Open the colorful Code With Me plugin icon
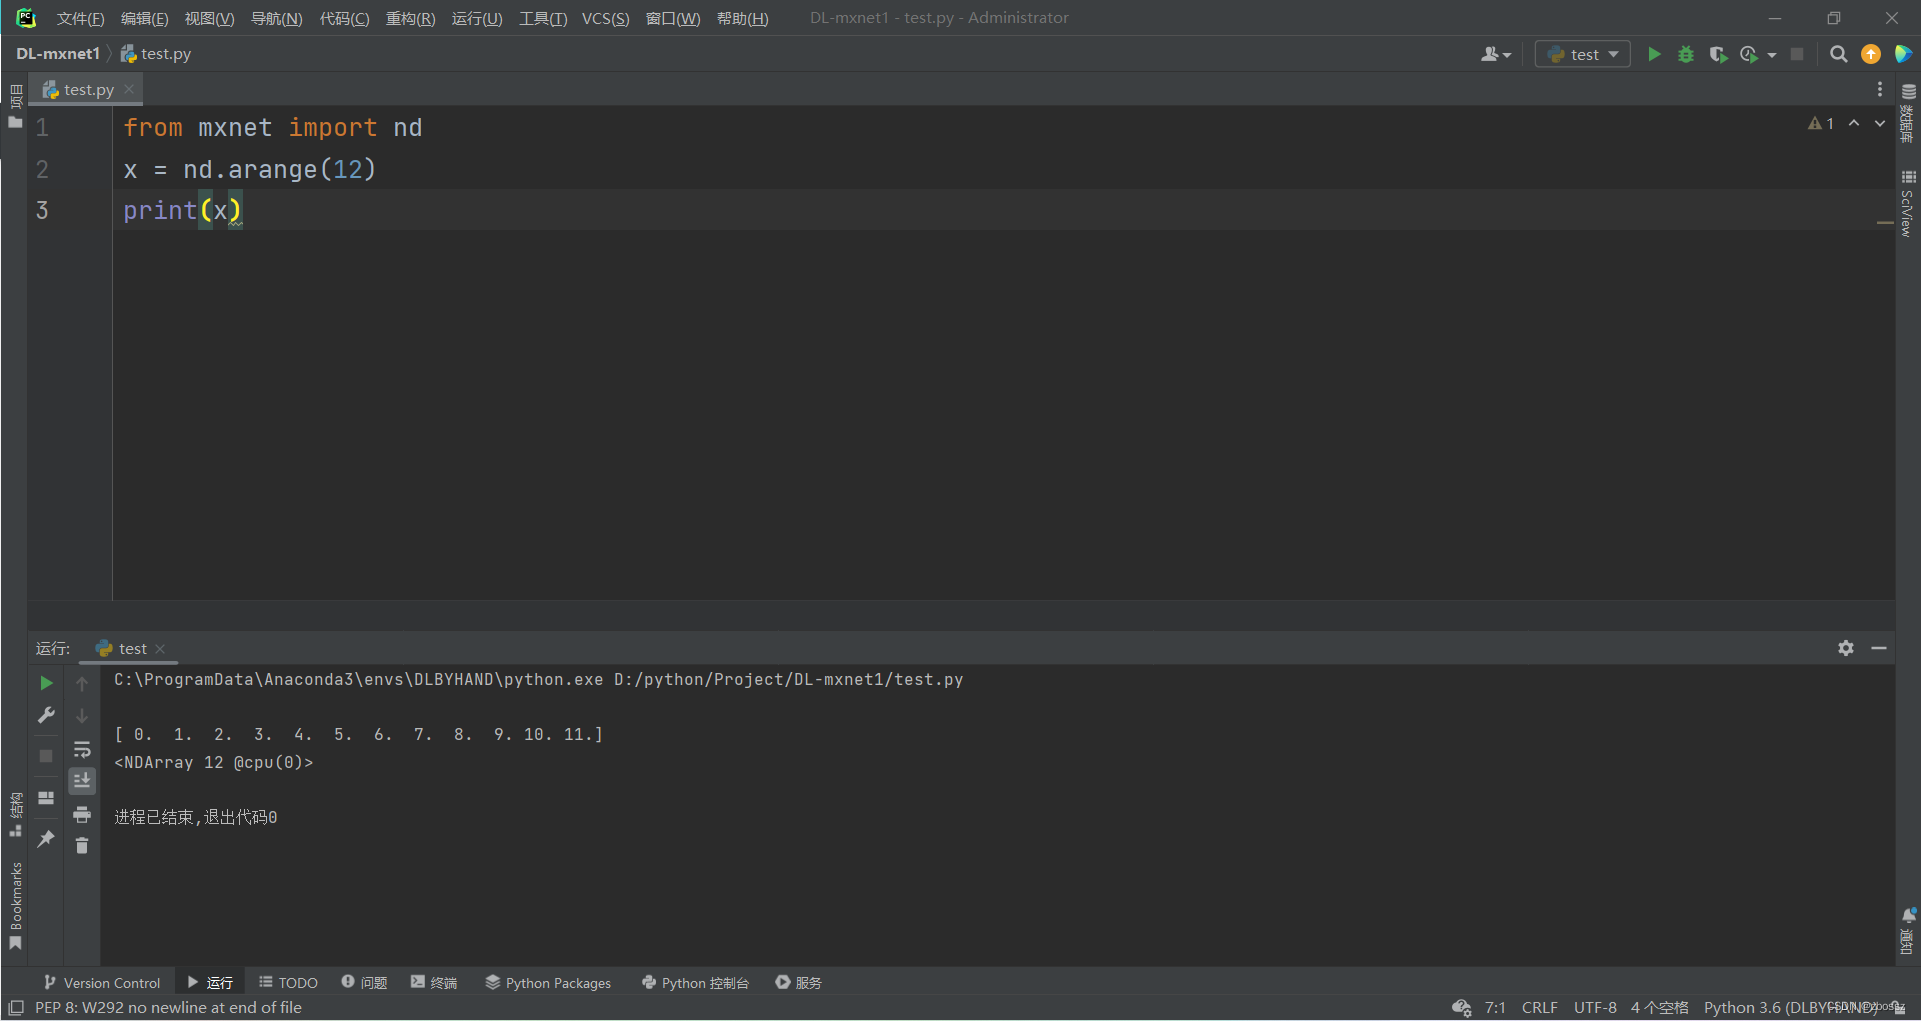Viewport: 1921px width, 1021px height. click(1903, 54)
